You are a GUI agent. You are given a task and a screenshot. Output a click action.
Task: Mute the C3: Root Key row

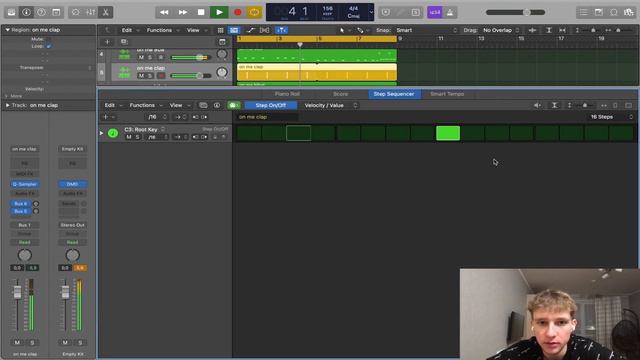click(x=129, y=137)
